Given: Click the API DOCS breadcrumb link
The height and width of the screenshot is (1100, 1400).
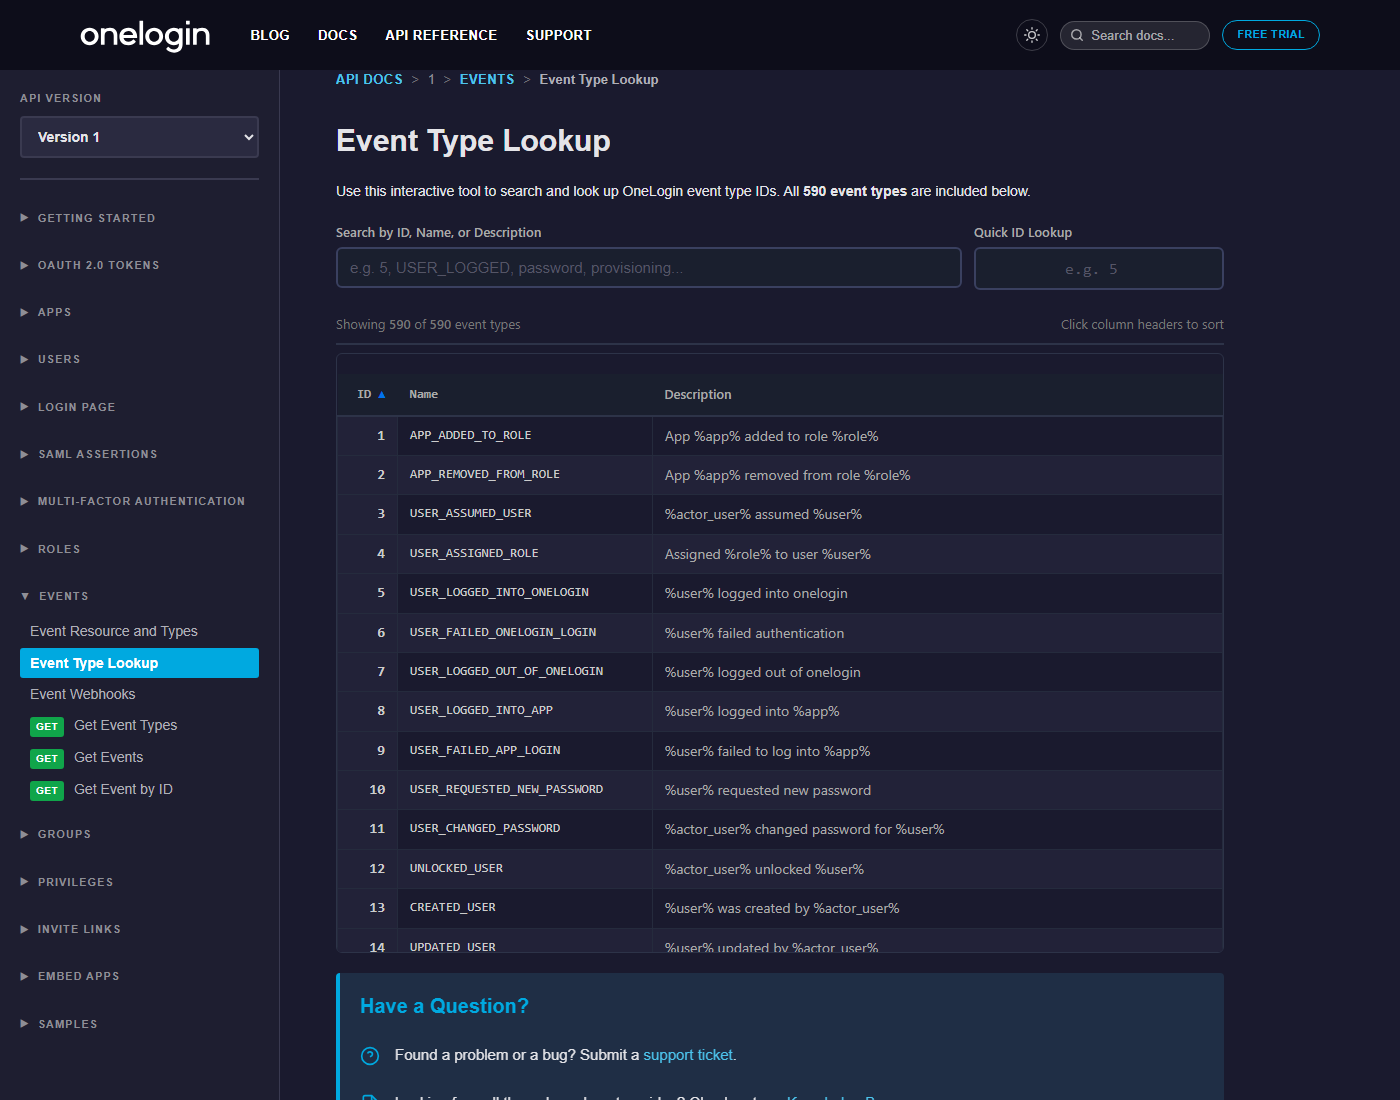Looking at the screenshot, I should click(x=369, y=79).
